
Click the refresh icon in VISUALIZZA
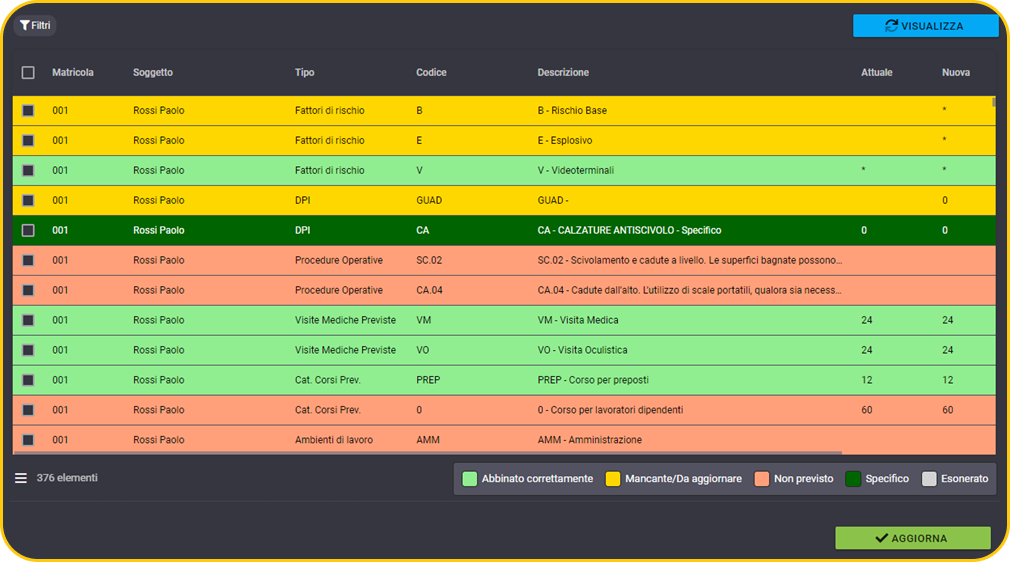click(891, 26)
